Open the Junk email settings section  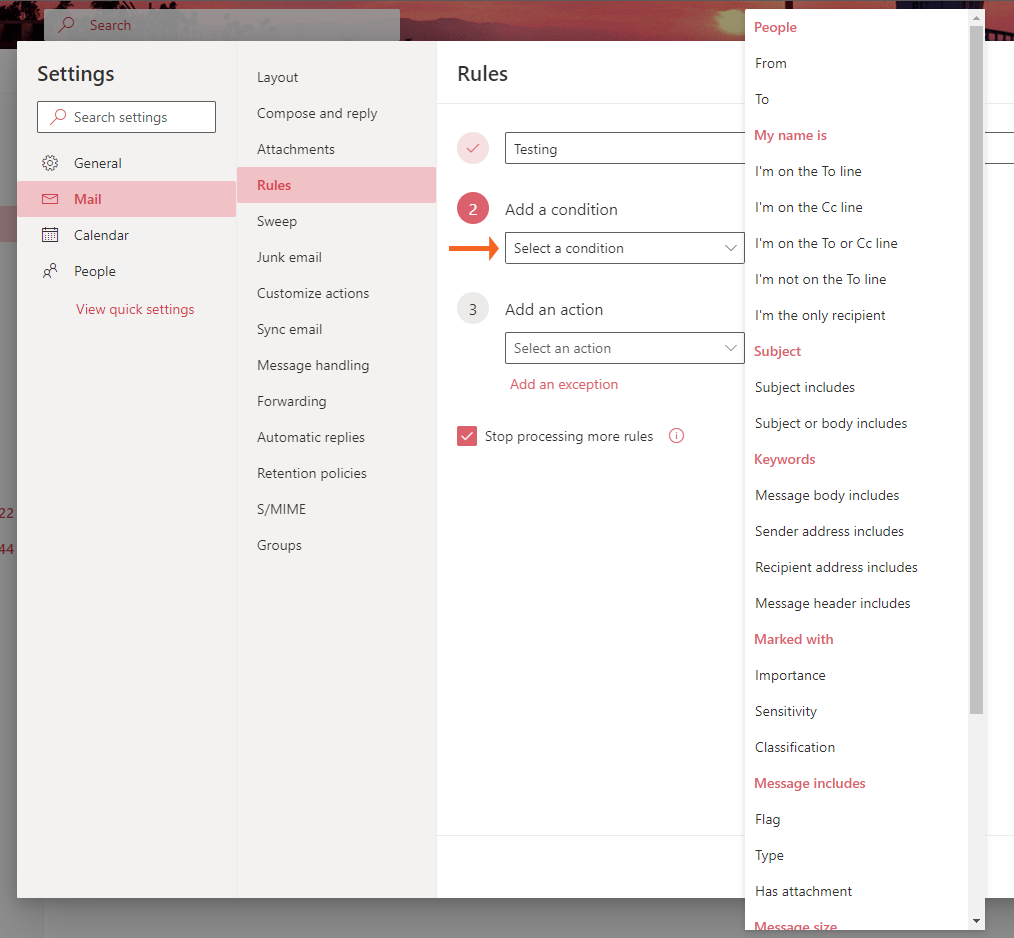point(290,257)
